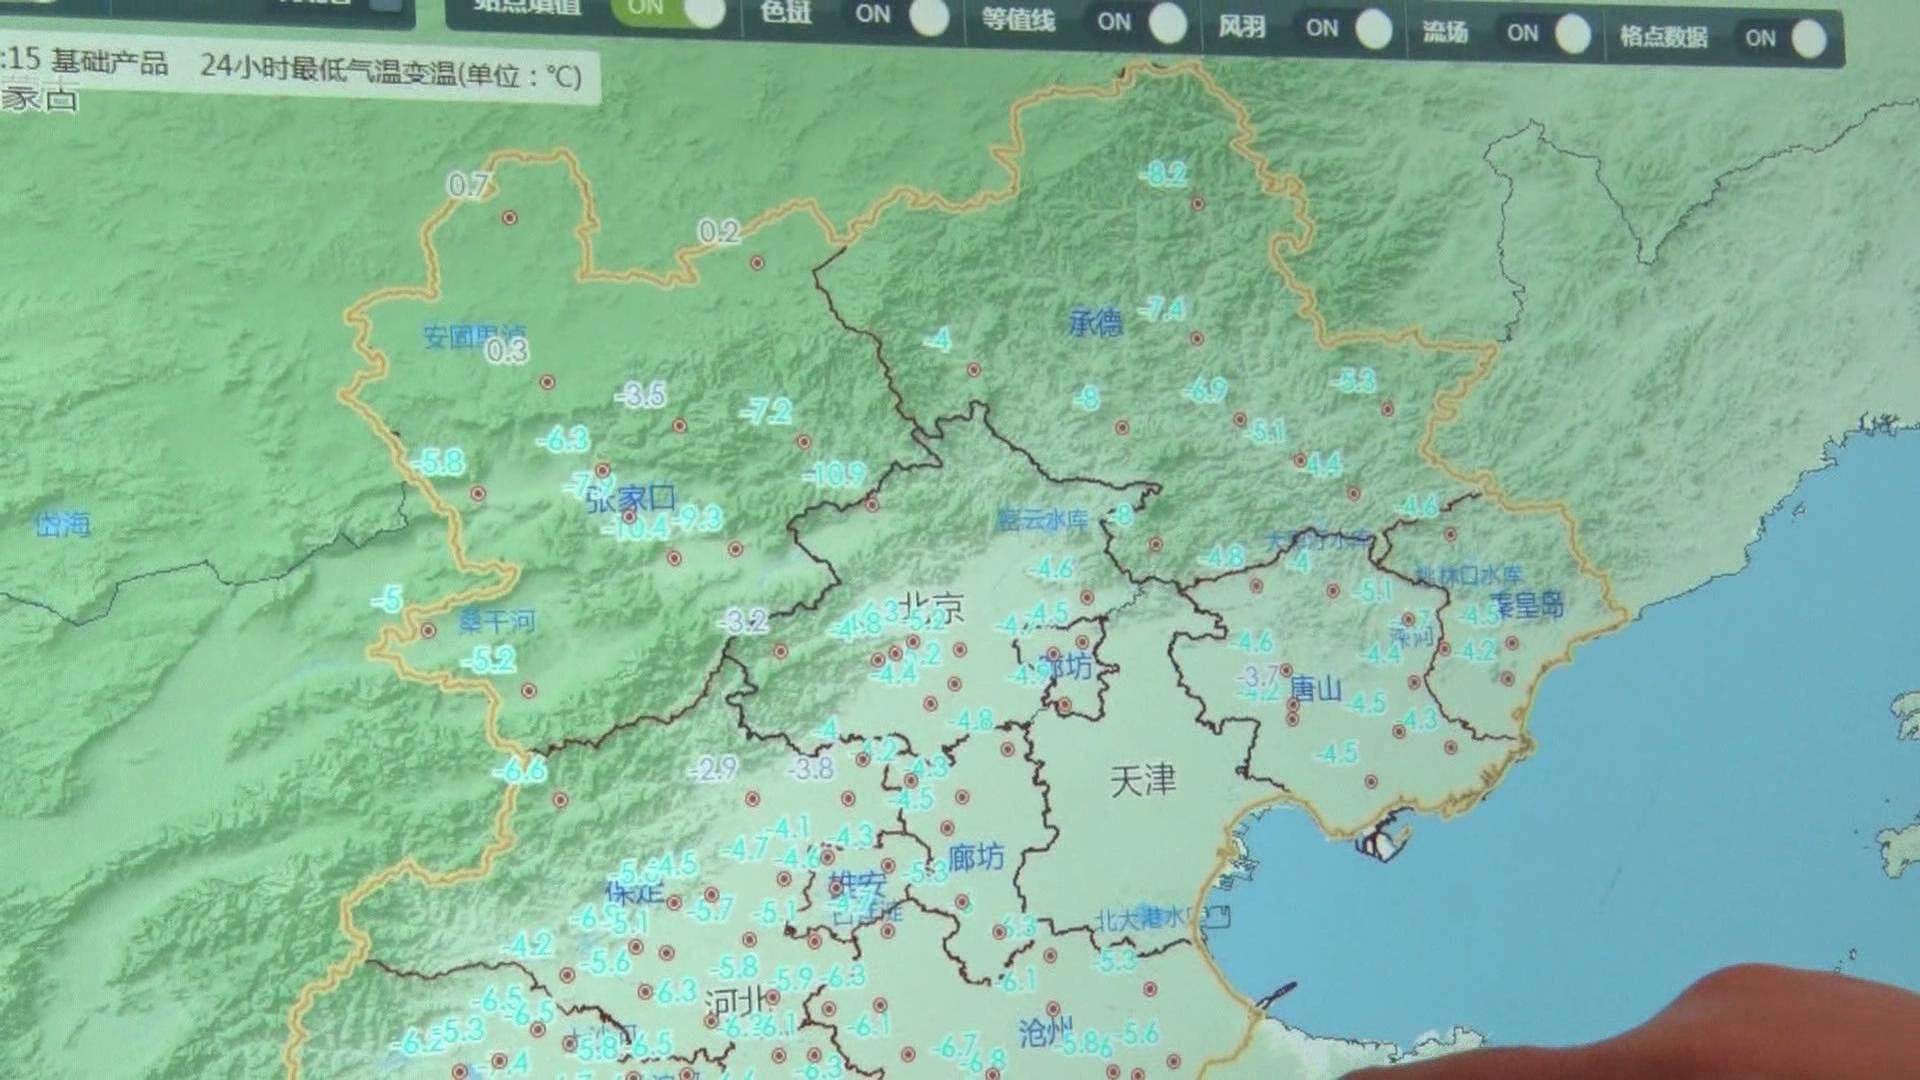The image size is (1920, 1080).
Task: Toggle the 等值线 contour switch
Action: point(1140,22)
